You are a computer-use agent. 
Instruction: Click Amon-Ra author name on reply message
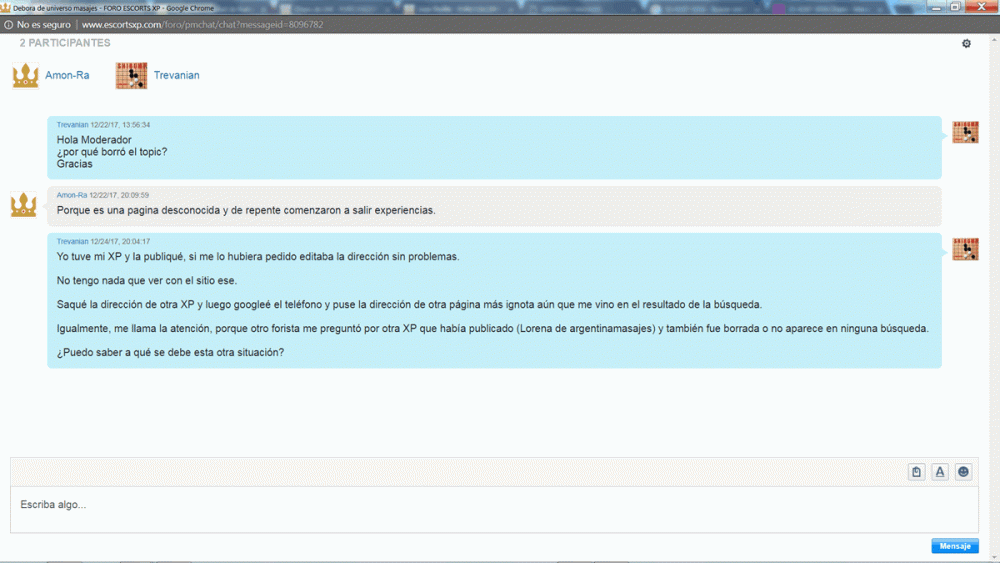71,195
